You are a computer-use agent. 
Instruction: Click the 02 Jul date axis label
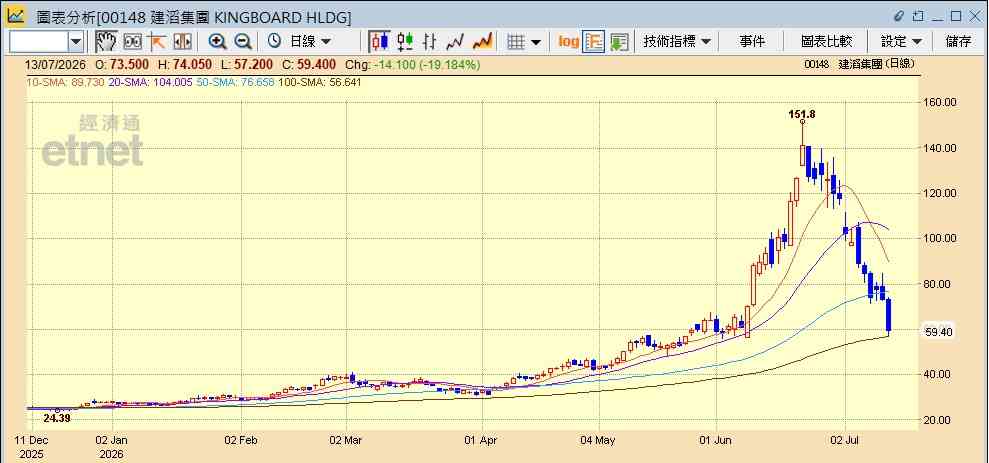(845, 440)
